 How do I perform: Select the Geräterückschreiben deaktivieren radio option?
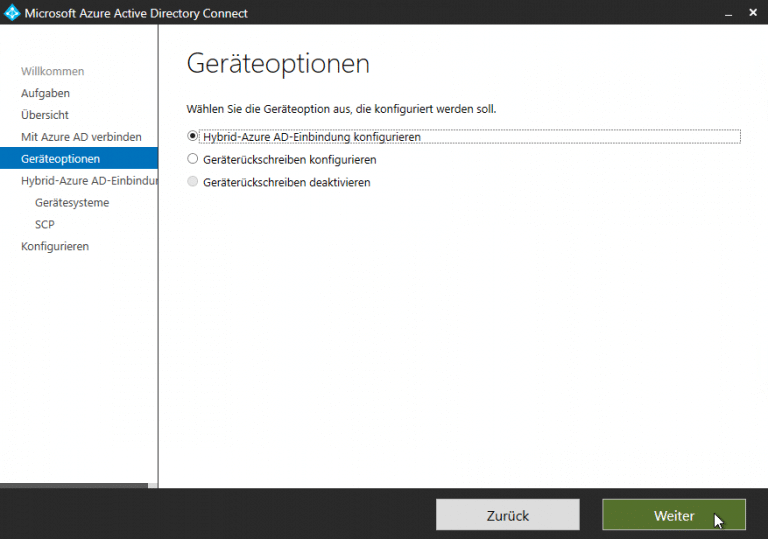coord(193,182)
